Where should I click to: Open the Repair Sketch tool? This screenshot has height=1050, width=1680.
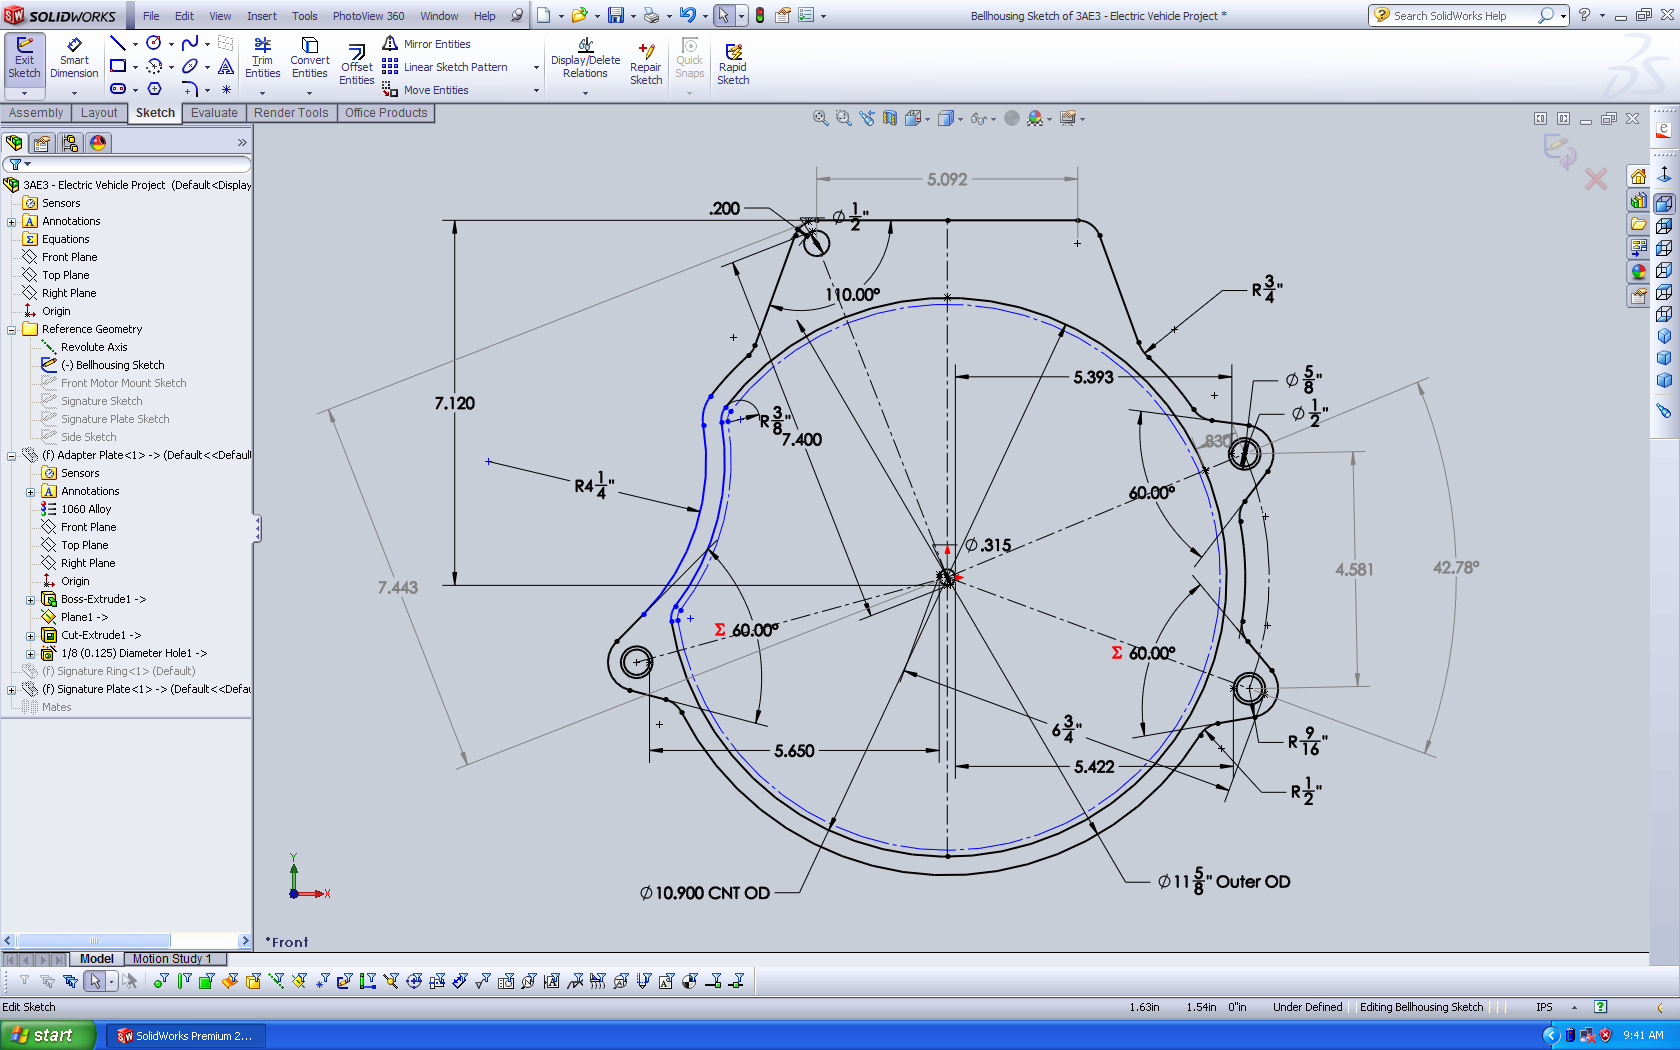(x=645, y=65)
